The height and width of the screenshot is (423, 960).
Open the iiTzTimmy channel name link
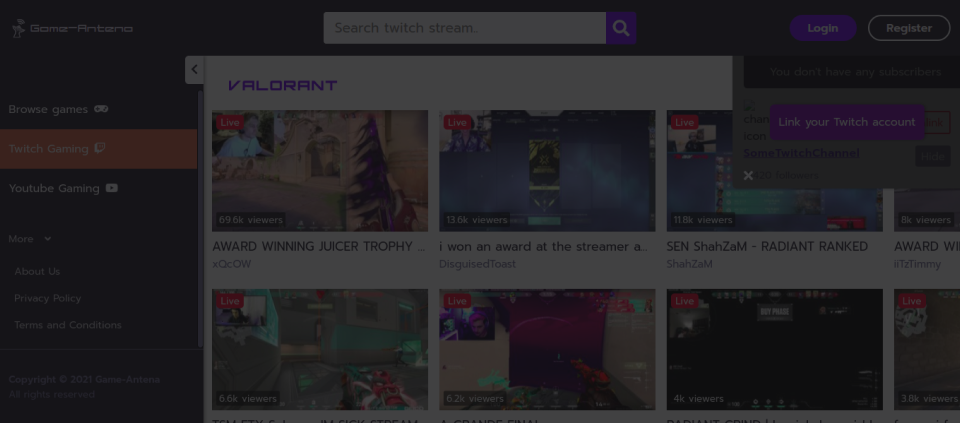click(x=917, y=264)
